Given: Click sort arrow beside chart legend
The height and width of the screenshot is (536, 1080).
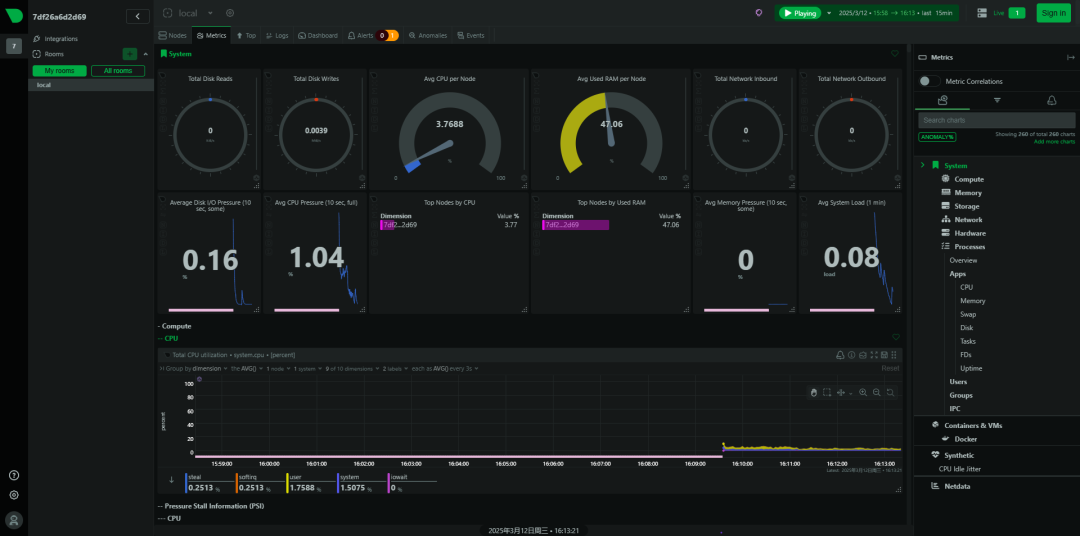Looking at the screenshot, I should point(171,480).
